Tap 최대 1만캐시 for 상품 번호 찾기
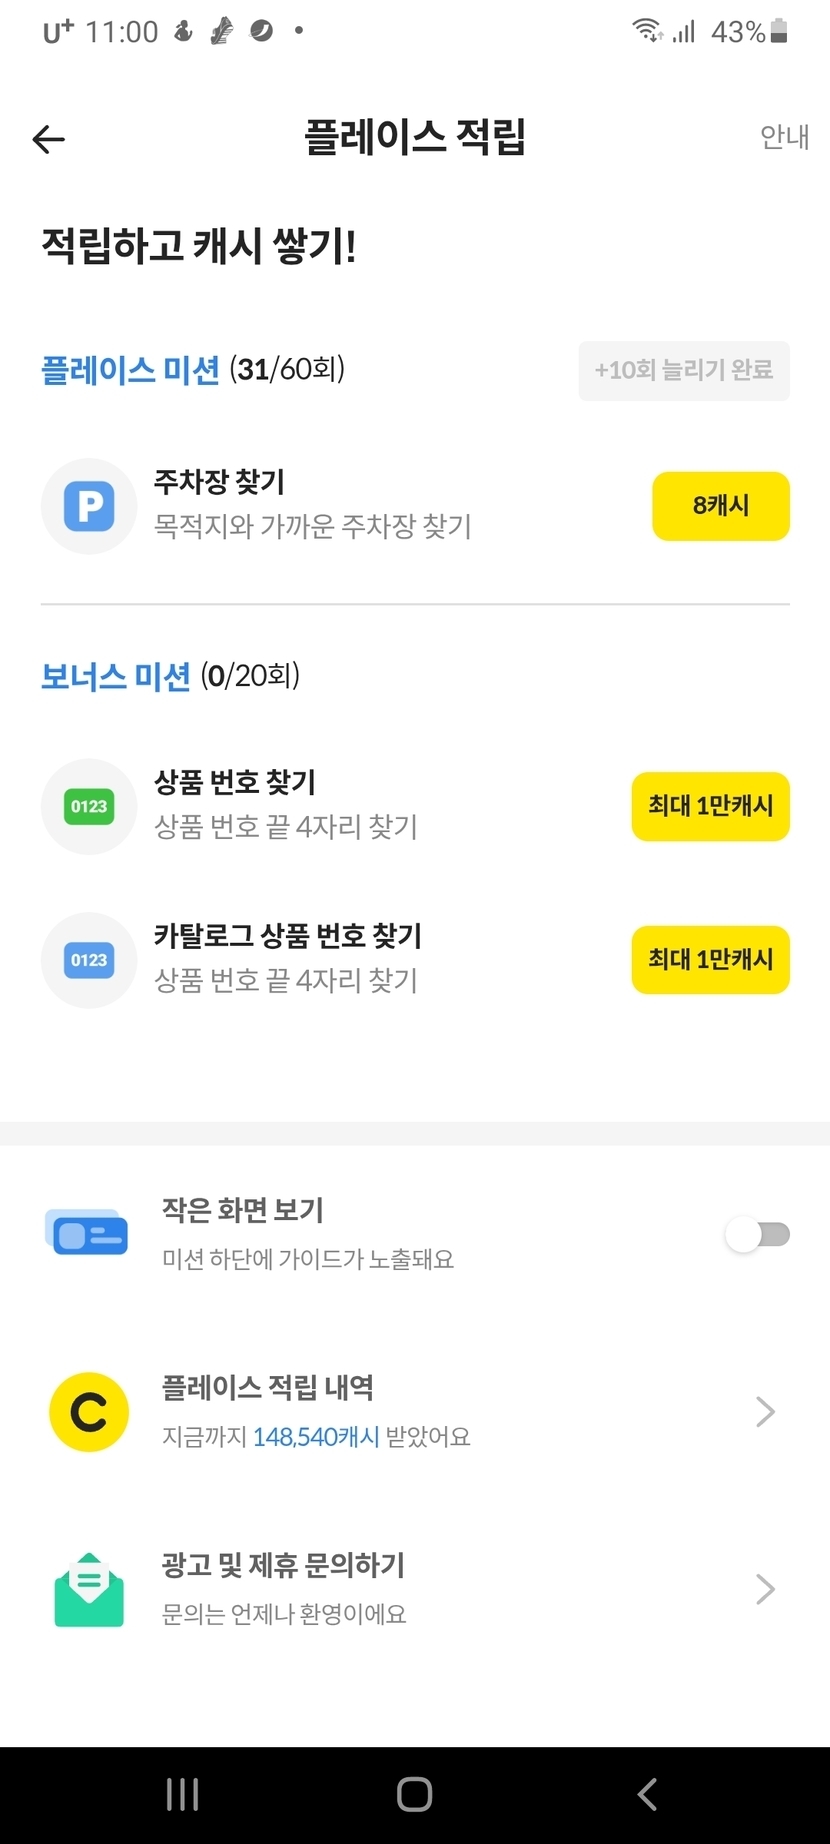The height and width of the screenshot is (1844, 830). click(710, 806)
